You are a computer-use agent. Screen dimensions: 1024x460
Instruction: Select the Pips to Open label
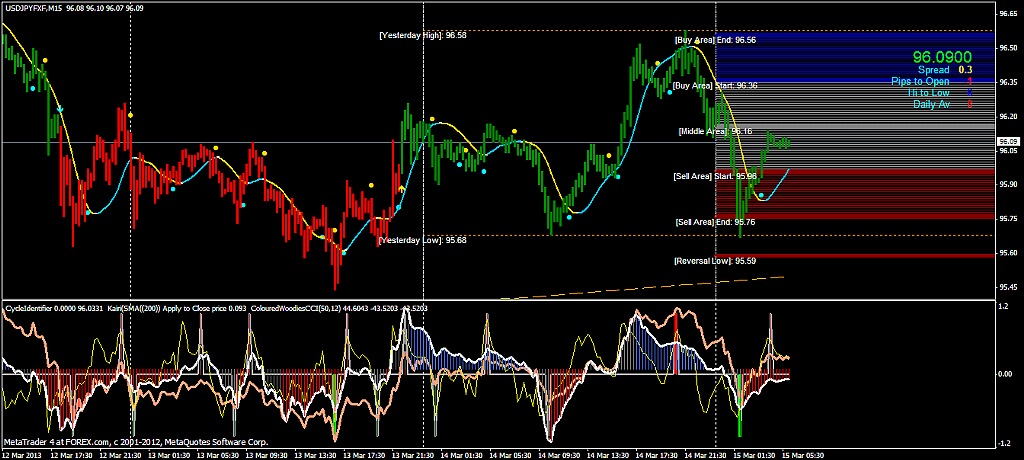point(920,82)
